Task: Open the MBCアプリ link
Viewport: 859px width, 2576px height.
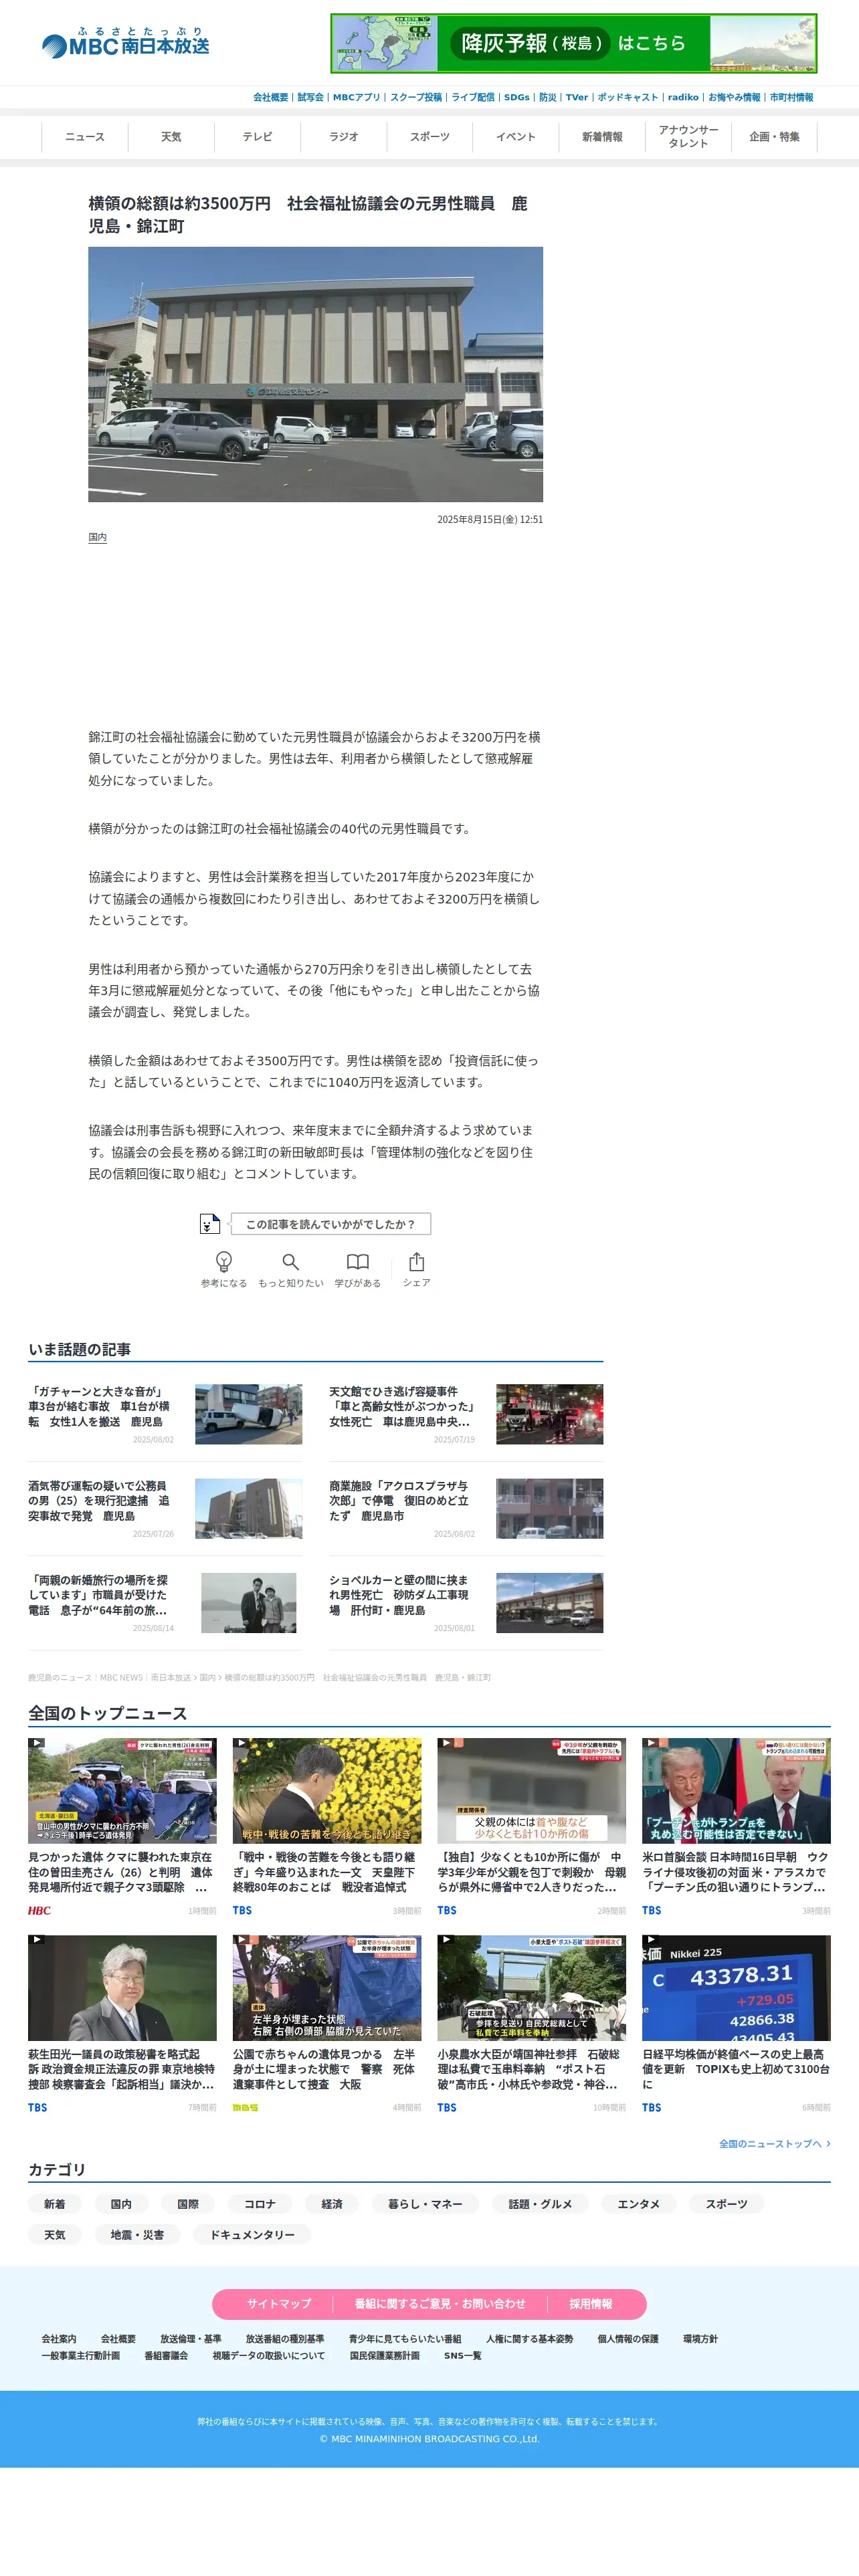Action: (x=357, y=97)
